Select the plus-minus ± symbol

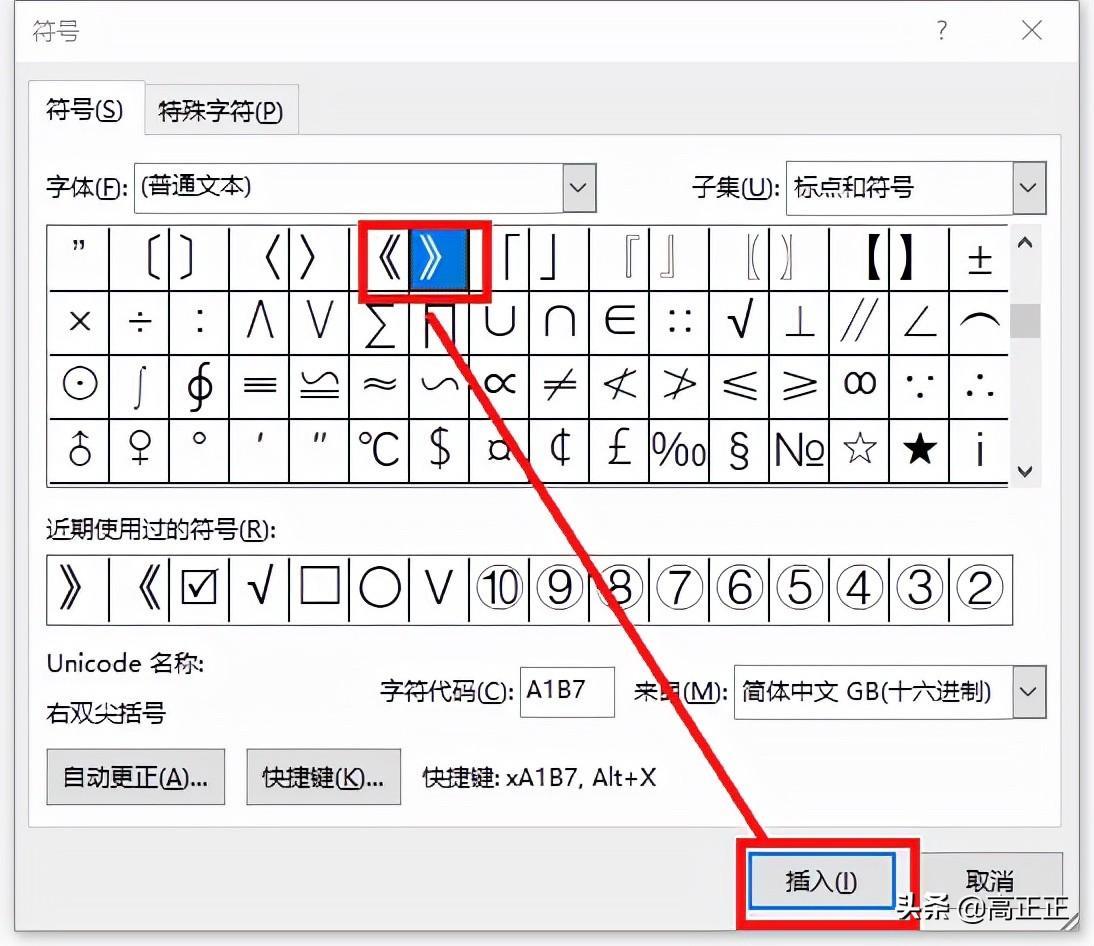tap(979, 260)
